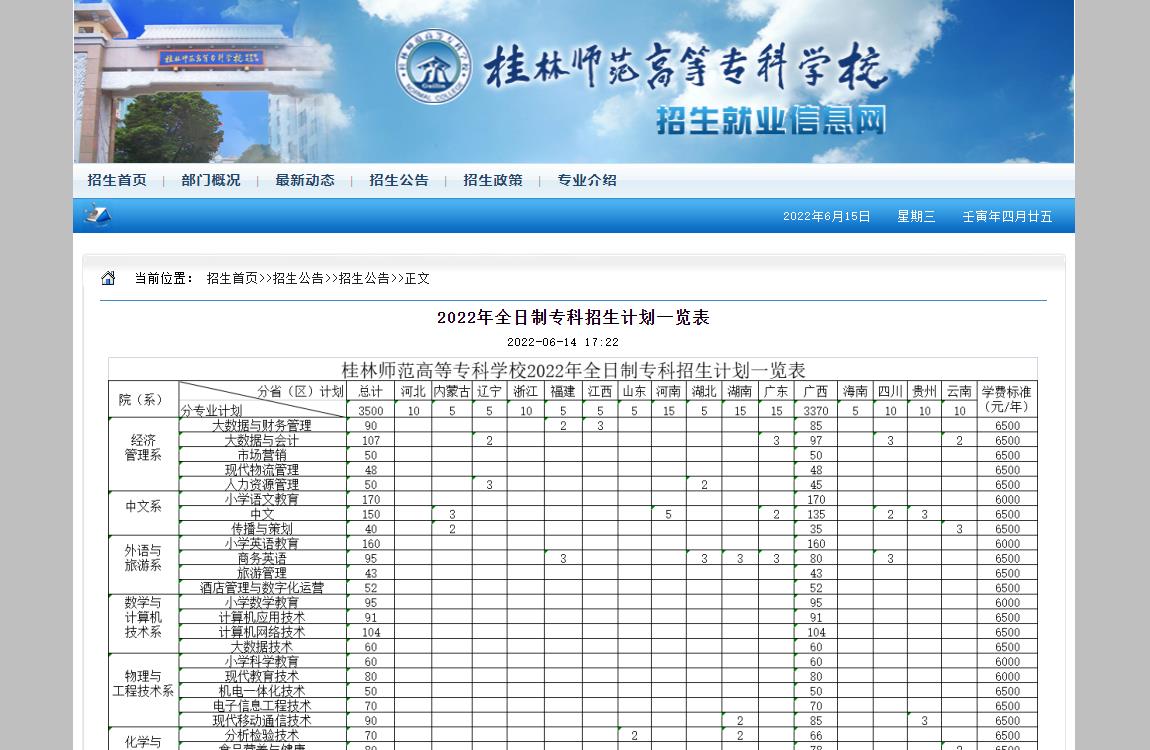Click the 大数据技术 major cell
The image size is (1150, 750).
262,647
